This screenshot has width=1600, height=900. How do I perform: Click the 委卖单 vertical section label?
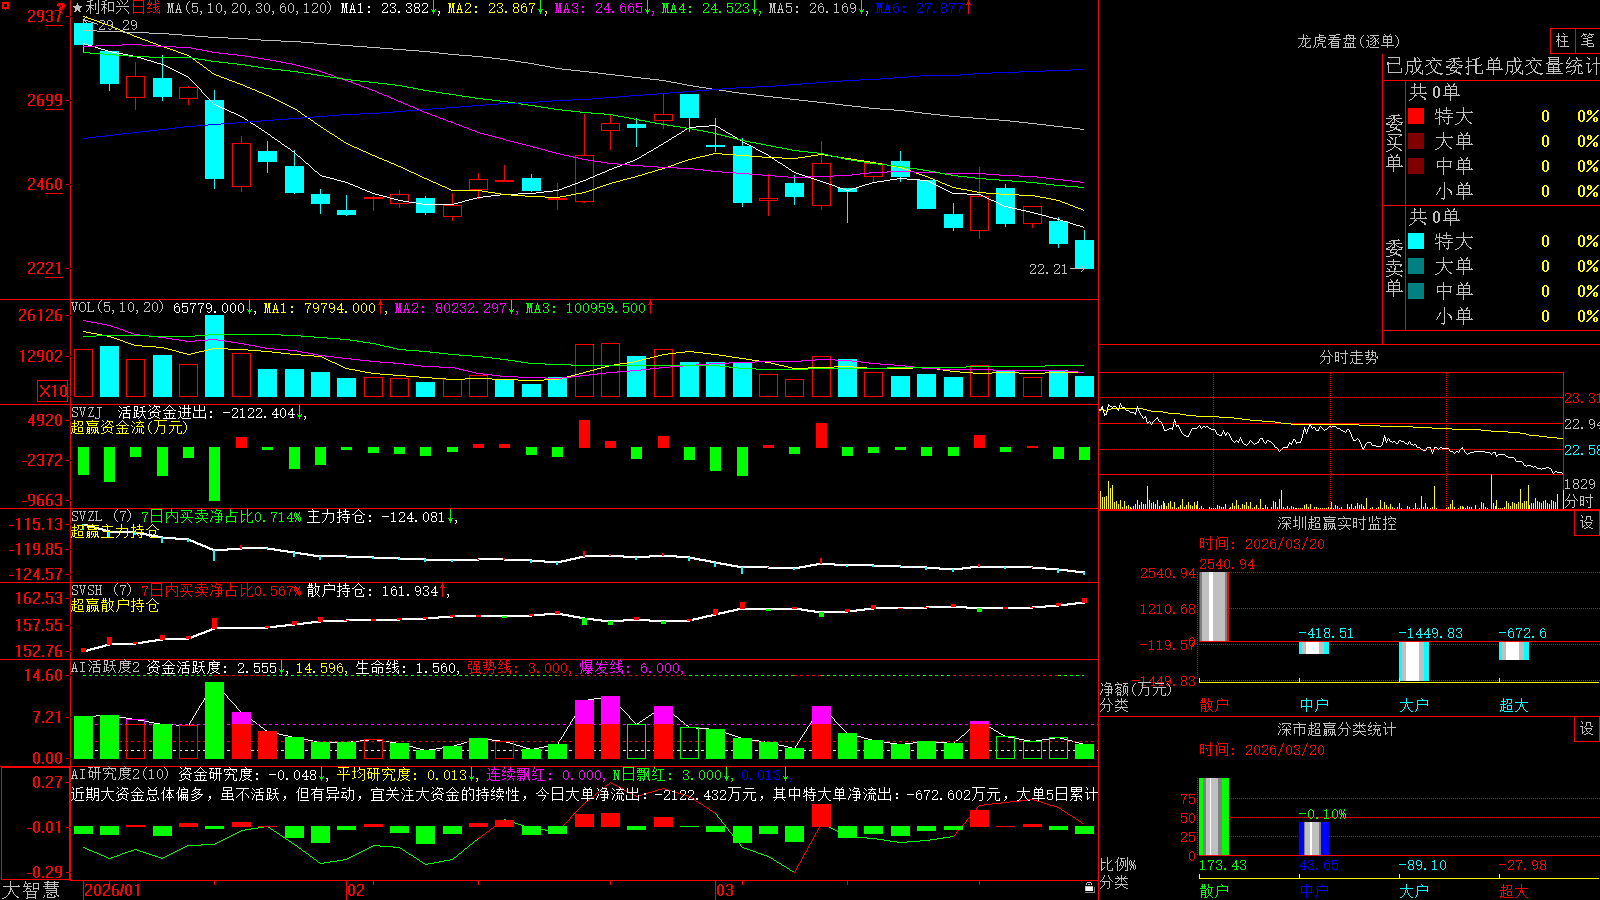tap(1394, 267)
